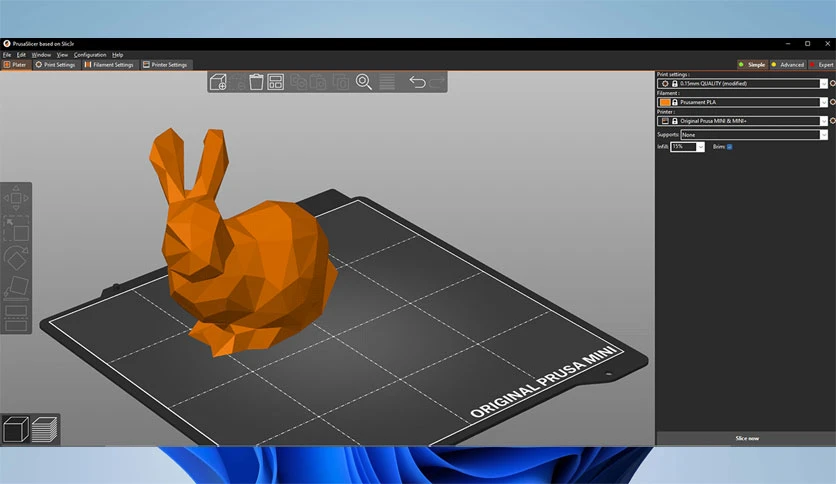
Task: Click the Add instance icon
Action: 341,82
